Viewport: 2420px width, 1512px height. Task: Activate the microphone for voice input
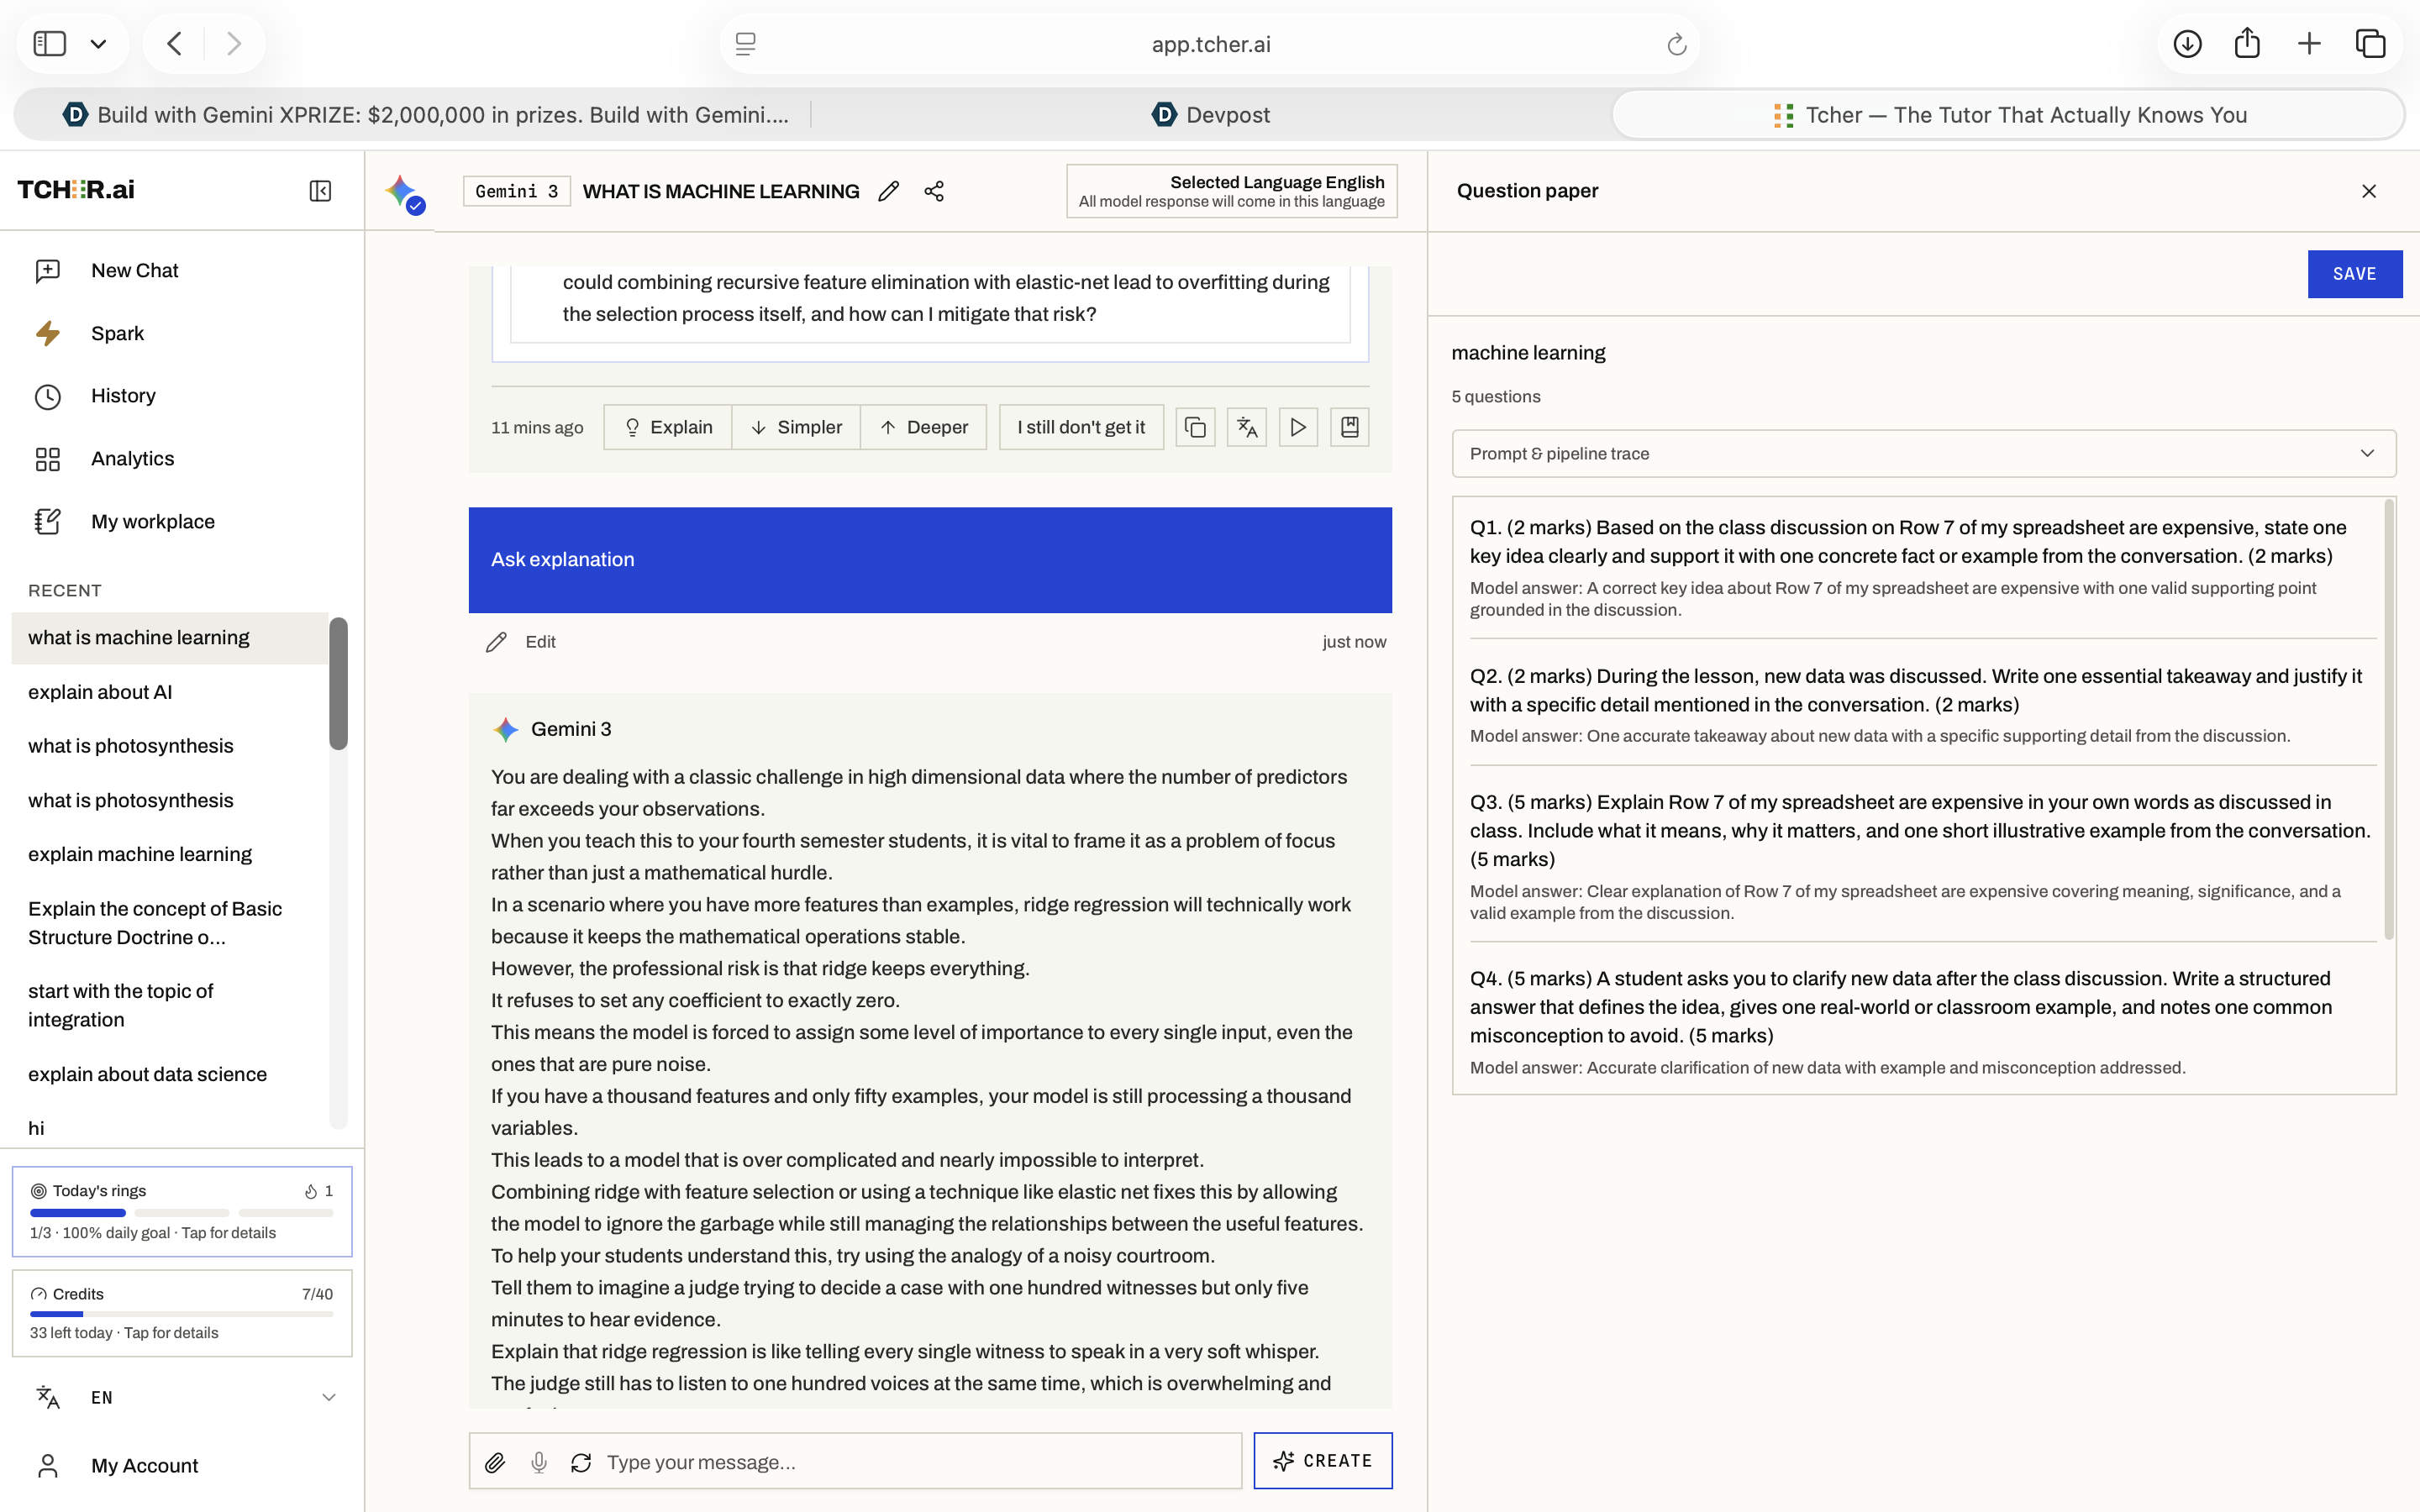click(539, 1462)
